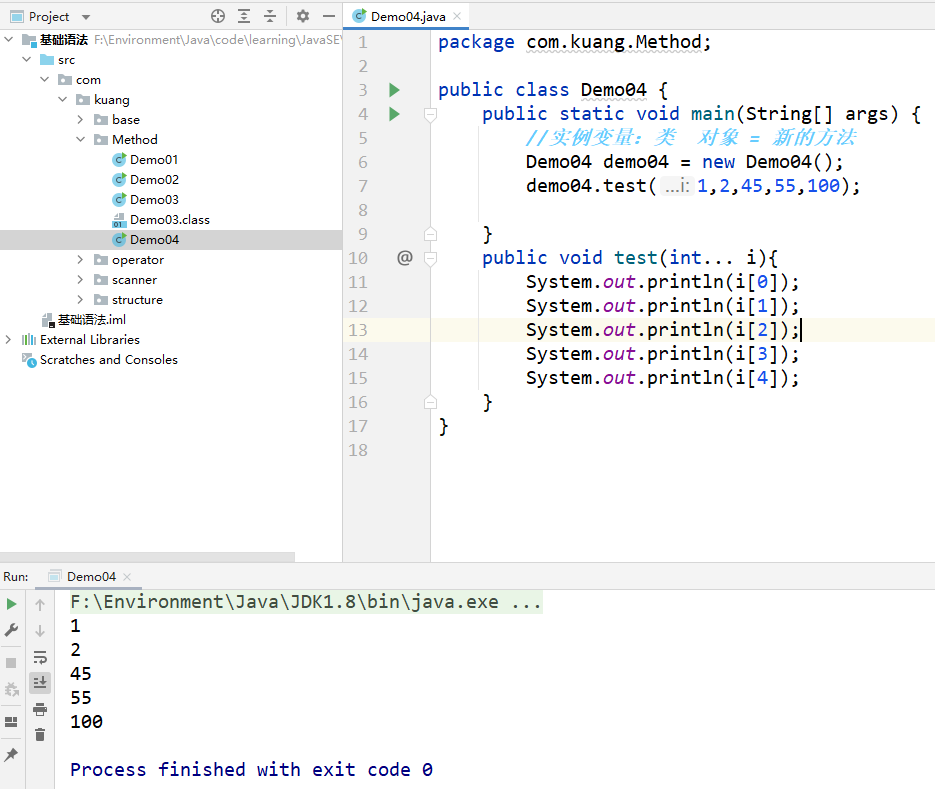Open the Project view dropdown arrow

(x=86, y=17)
